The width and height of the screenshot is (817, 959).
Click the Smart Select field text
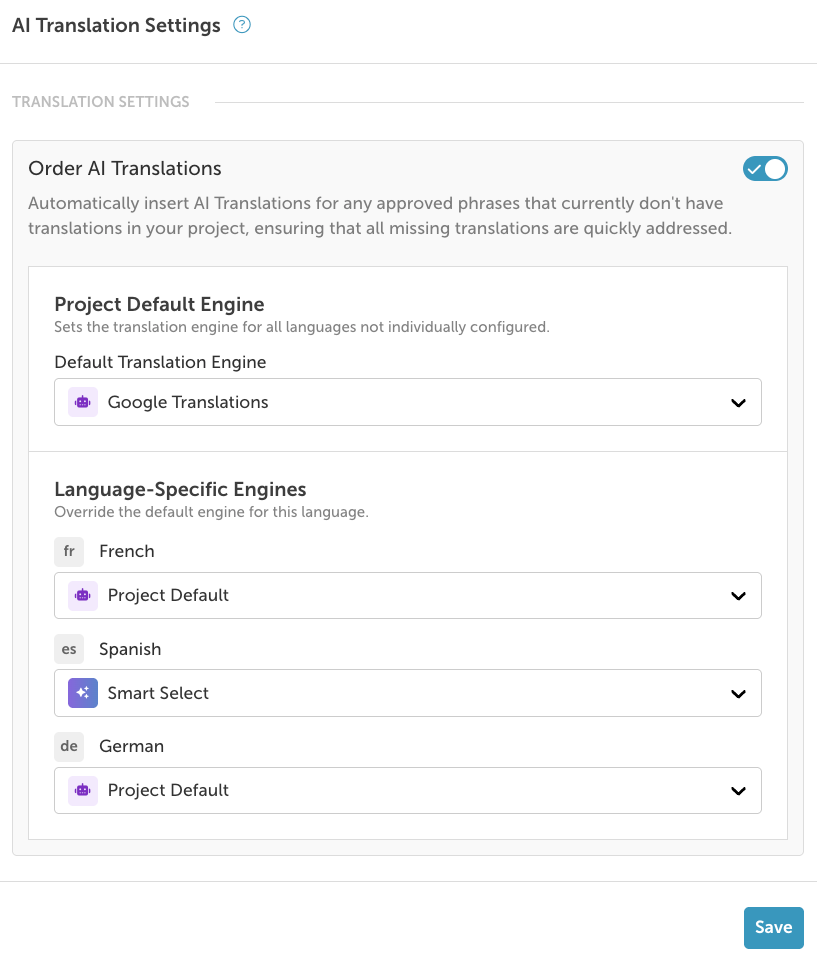click(x=158, y=693)
